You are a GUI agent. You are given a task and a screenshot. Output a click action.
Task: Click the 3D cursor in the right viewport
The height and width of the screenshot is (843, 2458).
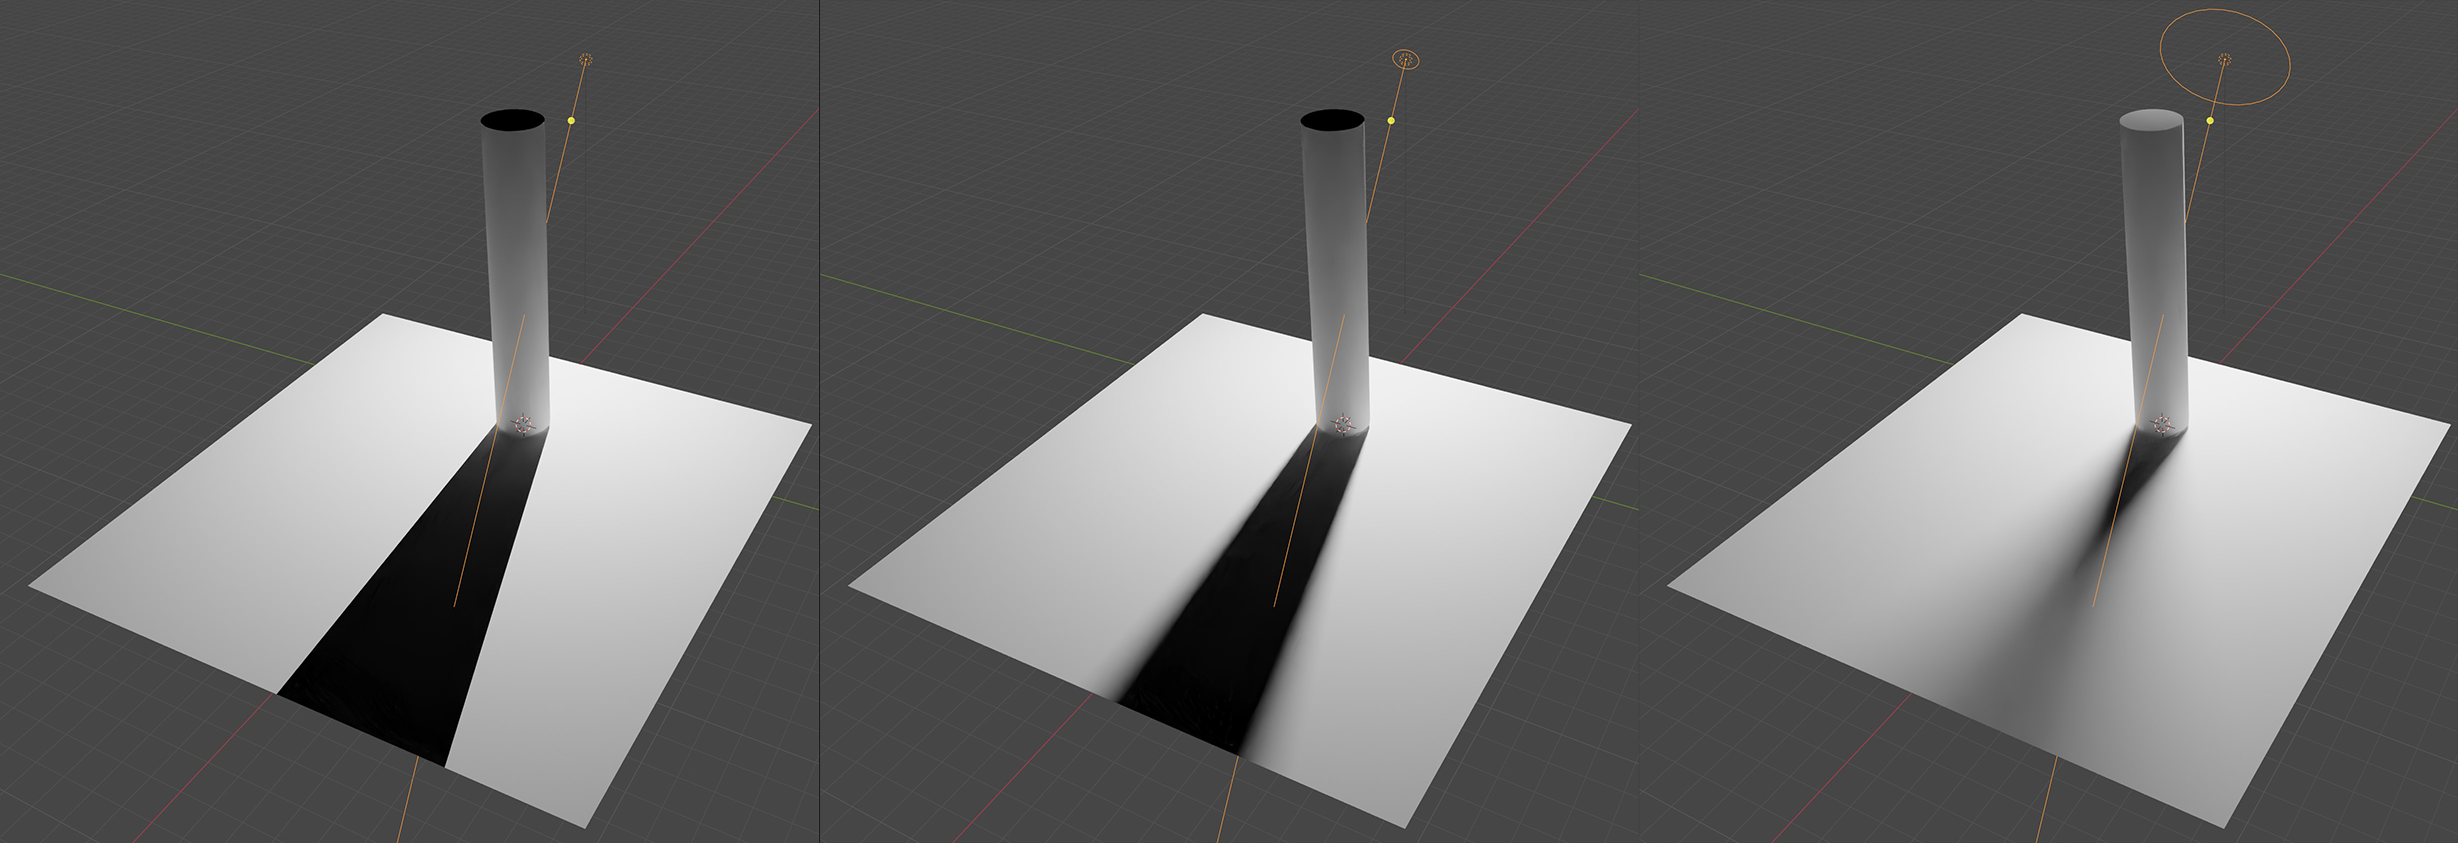point(2162,425)
